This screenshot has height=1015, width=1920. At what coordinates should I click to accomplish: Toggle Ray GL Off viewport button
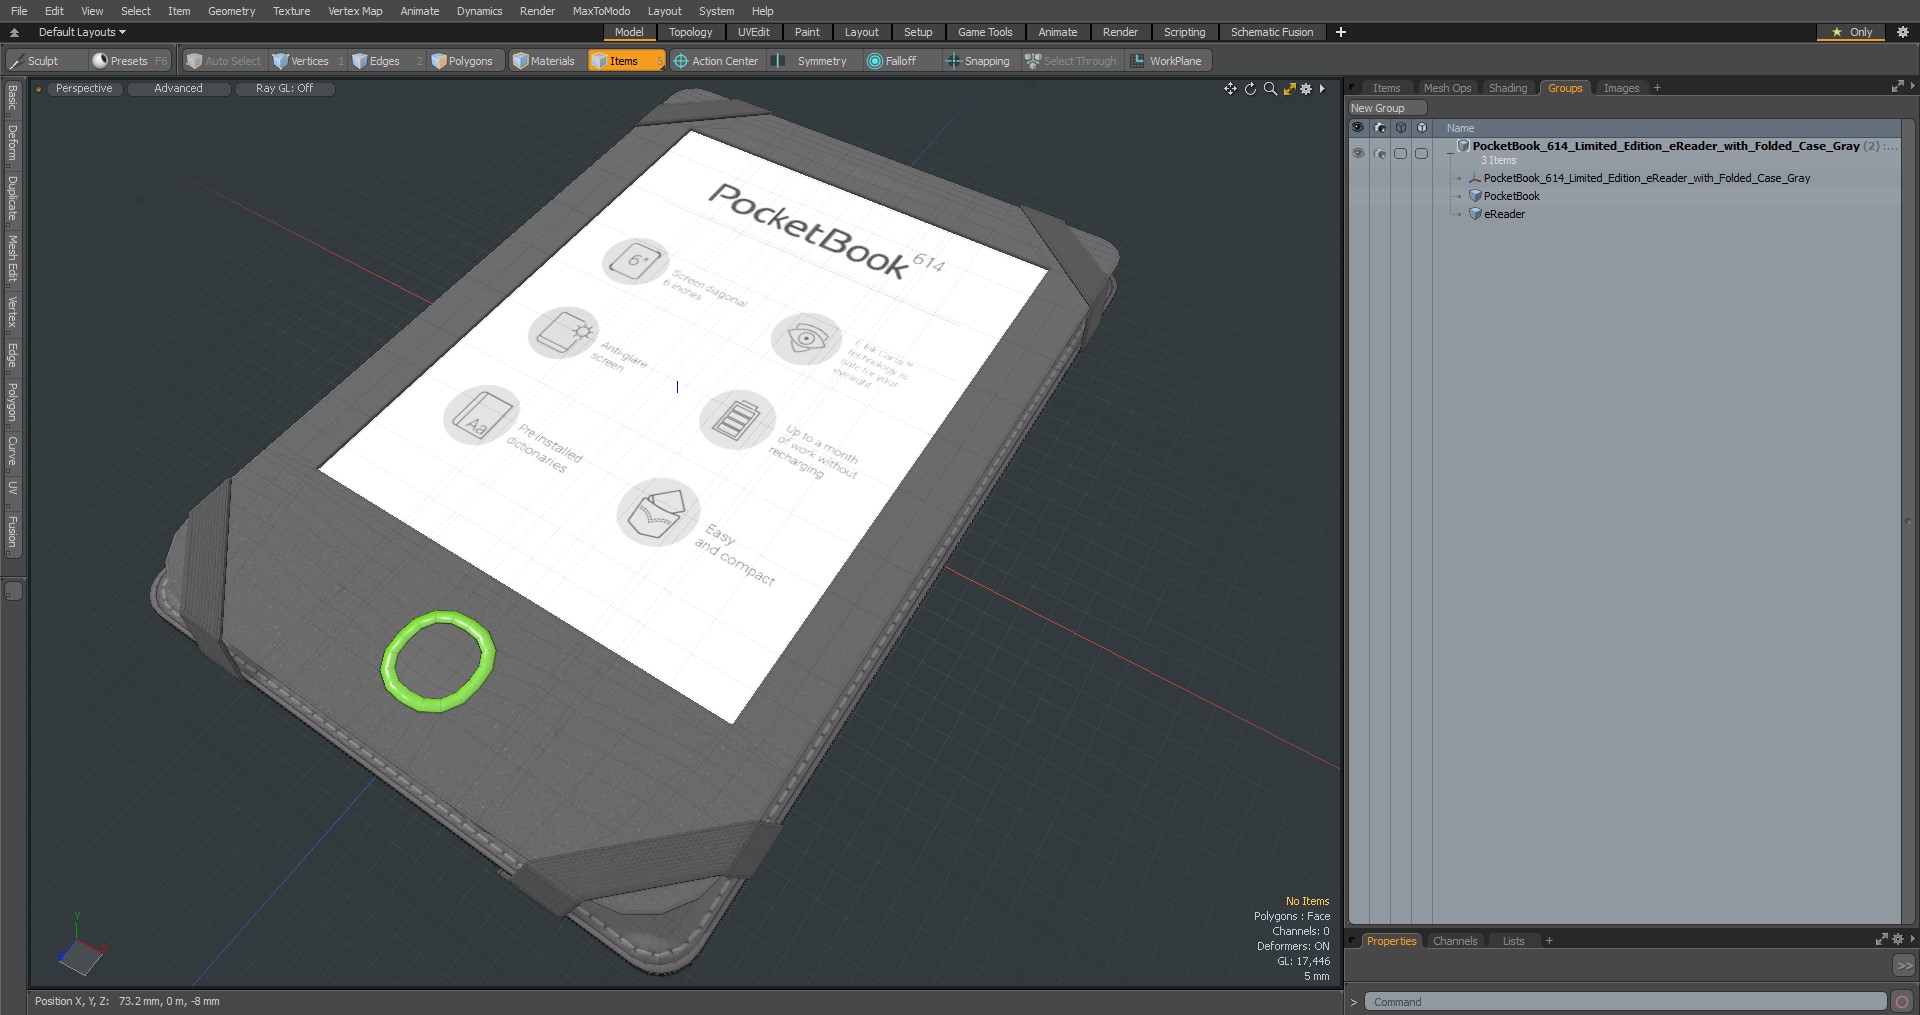pos(284,88)
